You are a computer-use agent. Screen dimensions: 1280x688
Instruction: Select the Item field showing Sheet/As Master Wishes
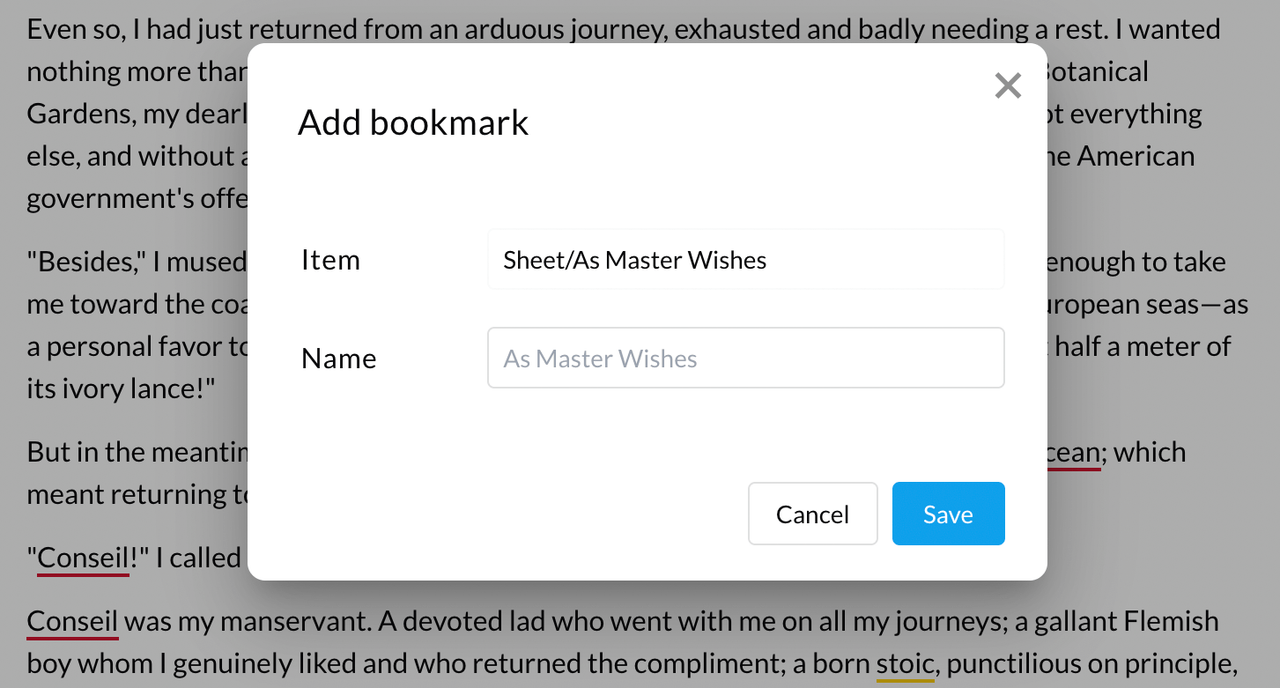(x=745, y=260)
